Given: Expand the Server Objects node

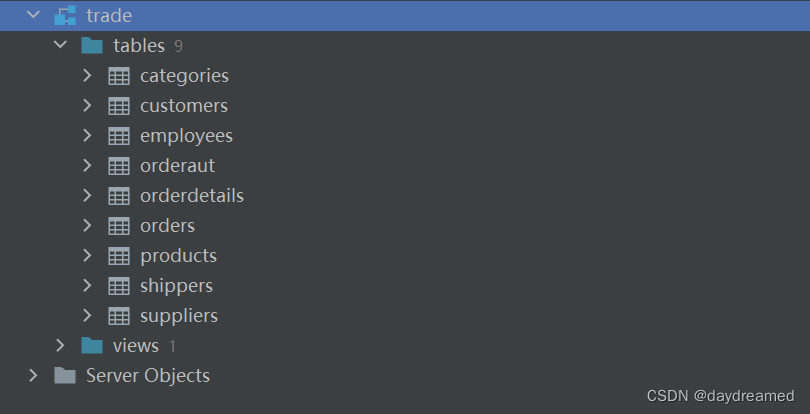Looking at the screenshot, I should coord(33,376).
